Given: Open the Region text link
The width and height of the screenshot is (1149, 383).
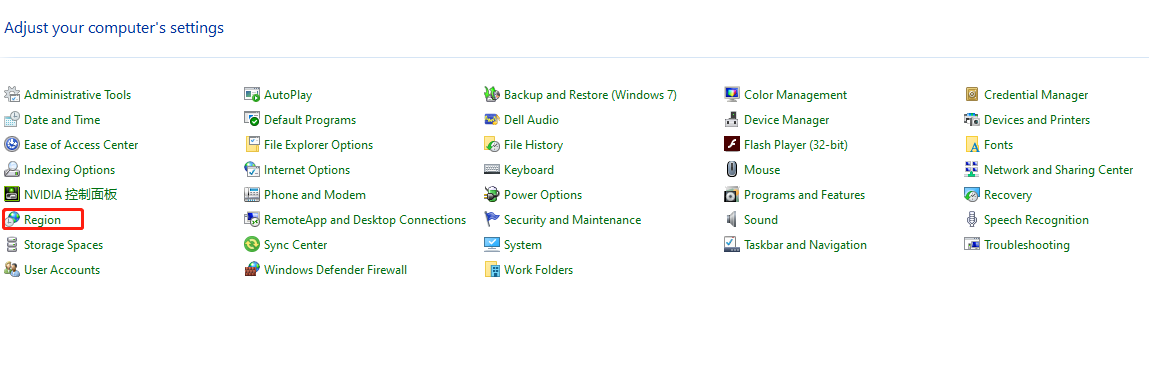Looking at the screenshot, I should coord(43,220).
